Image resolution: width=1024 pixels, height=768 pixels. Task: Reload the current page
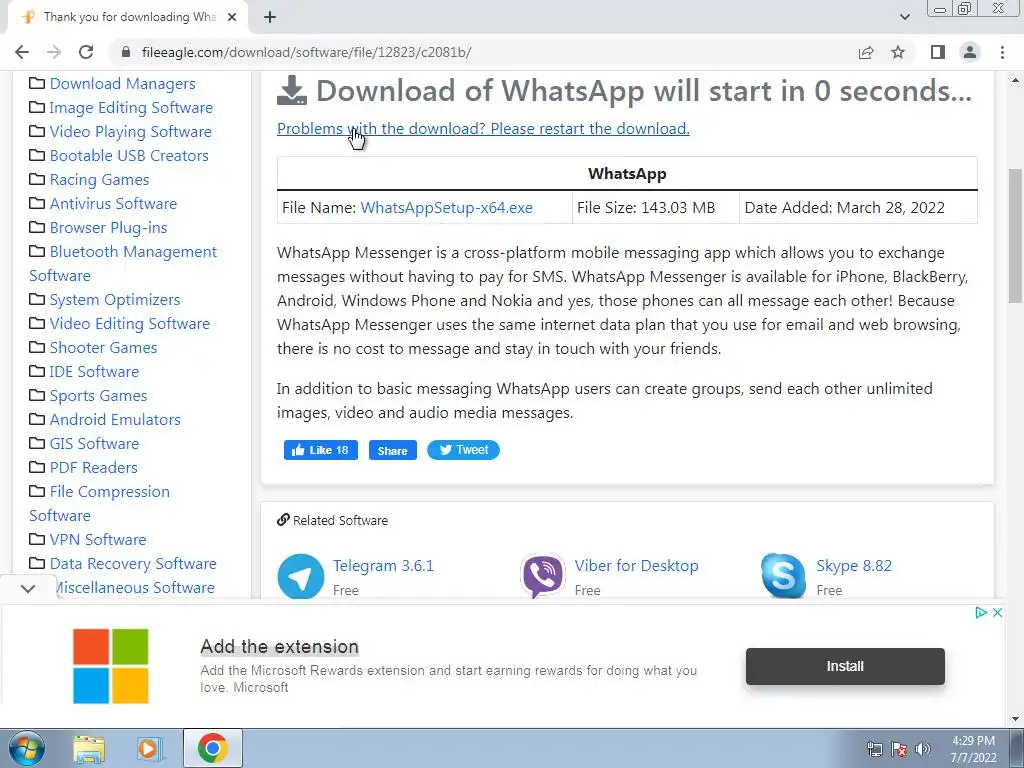pos(86,52)
